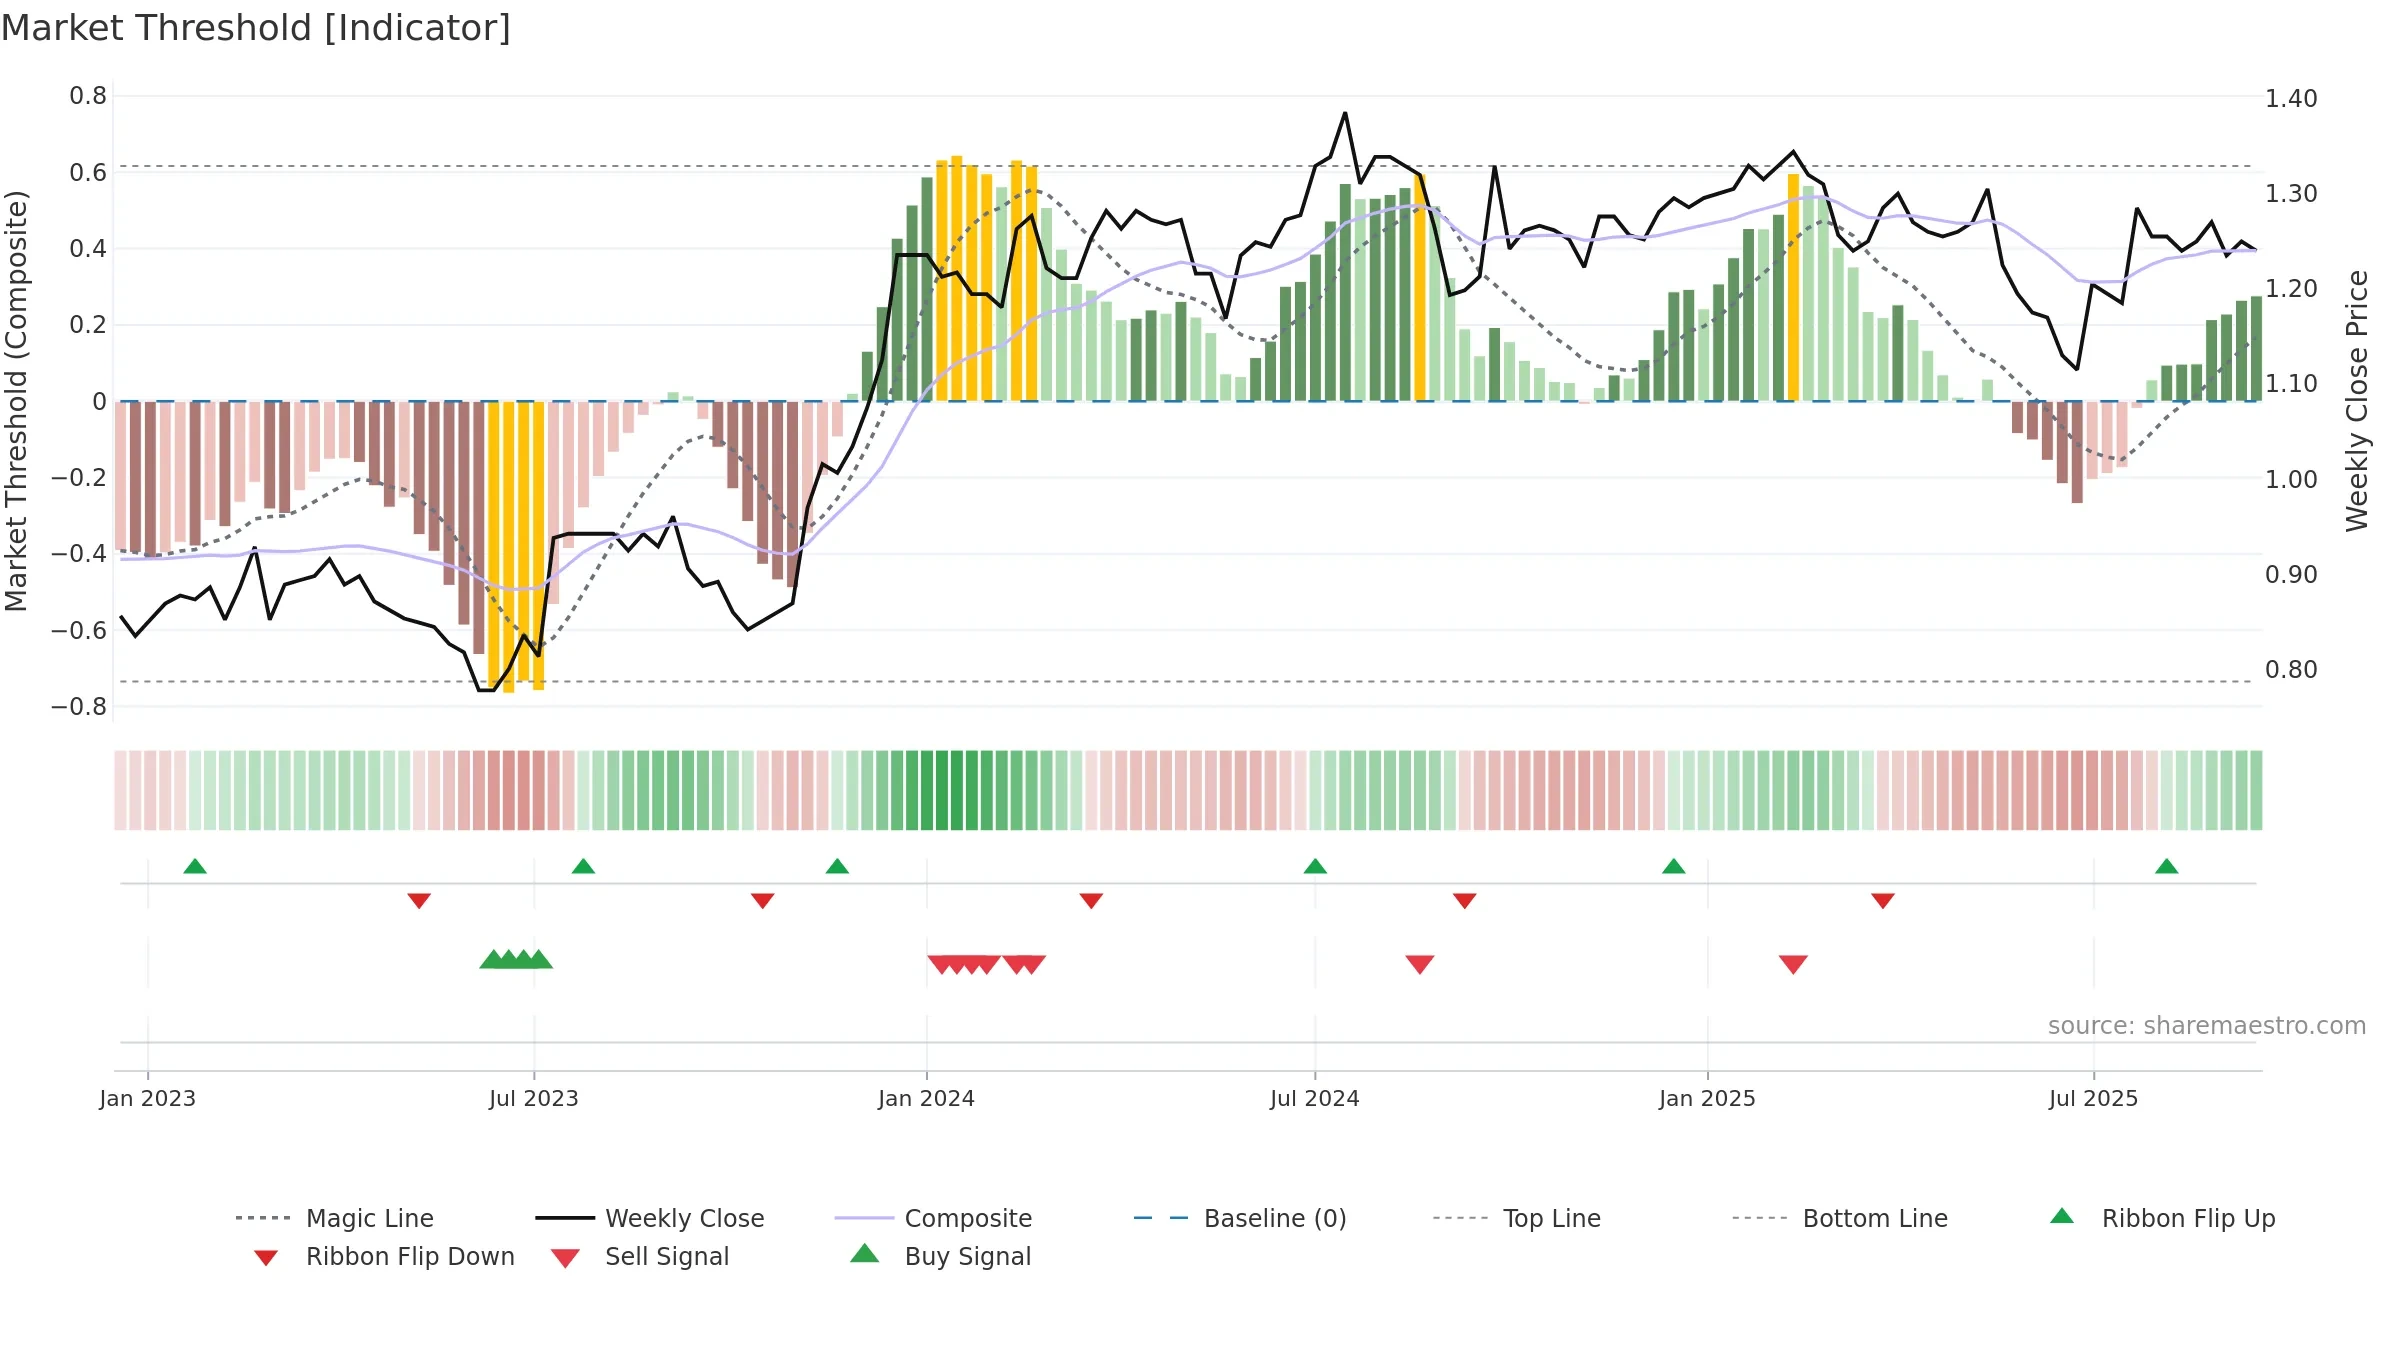The image size is (2400, 1350).
Task: Toggle the Baseline (0) legend entry
Action: pyautogui.click(x=1240, y=1218)
